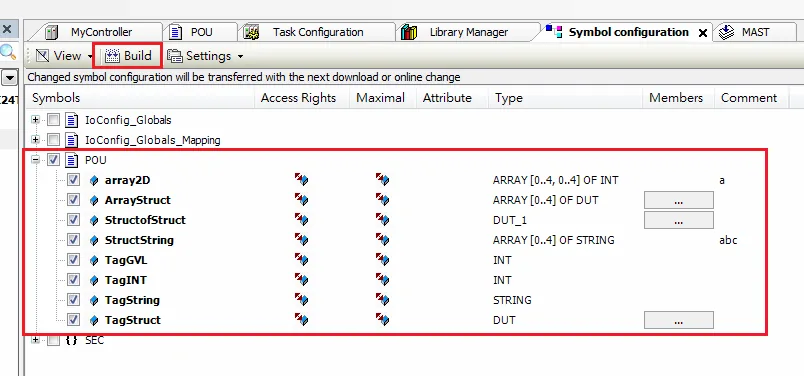Uncheck the array2D checkbox

point(73,180)
